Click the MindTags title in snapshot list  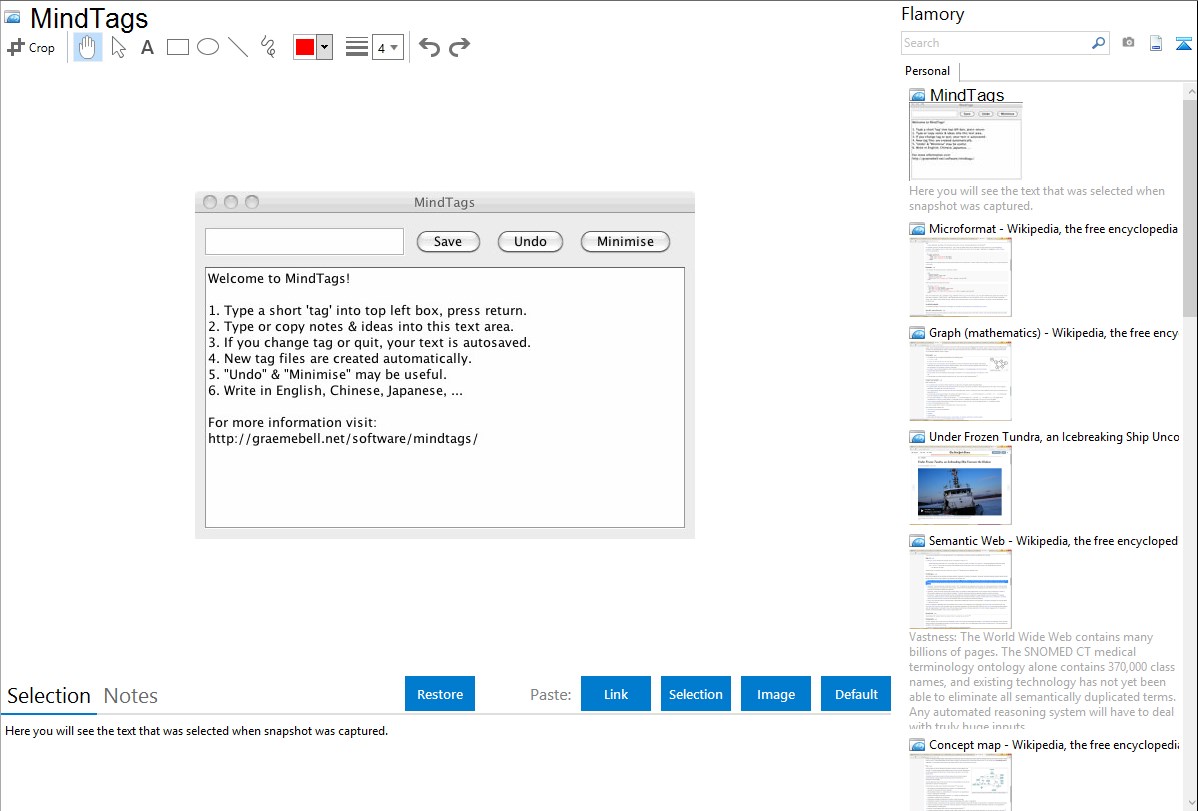click(x=966, y=95)
